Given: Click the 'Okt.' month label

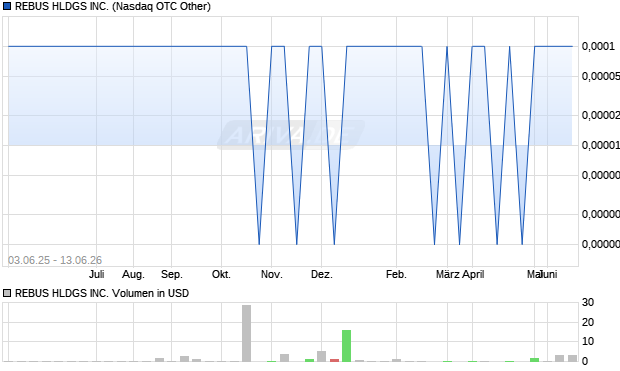Looking at the screenshot, I should click(x=221, y=274).
